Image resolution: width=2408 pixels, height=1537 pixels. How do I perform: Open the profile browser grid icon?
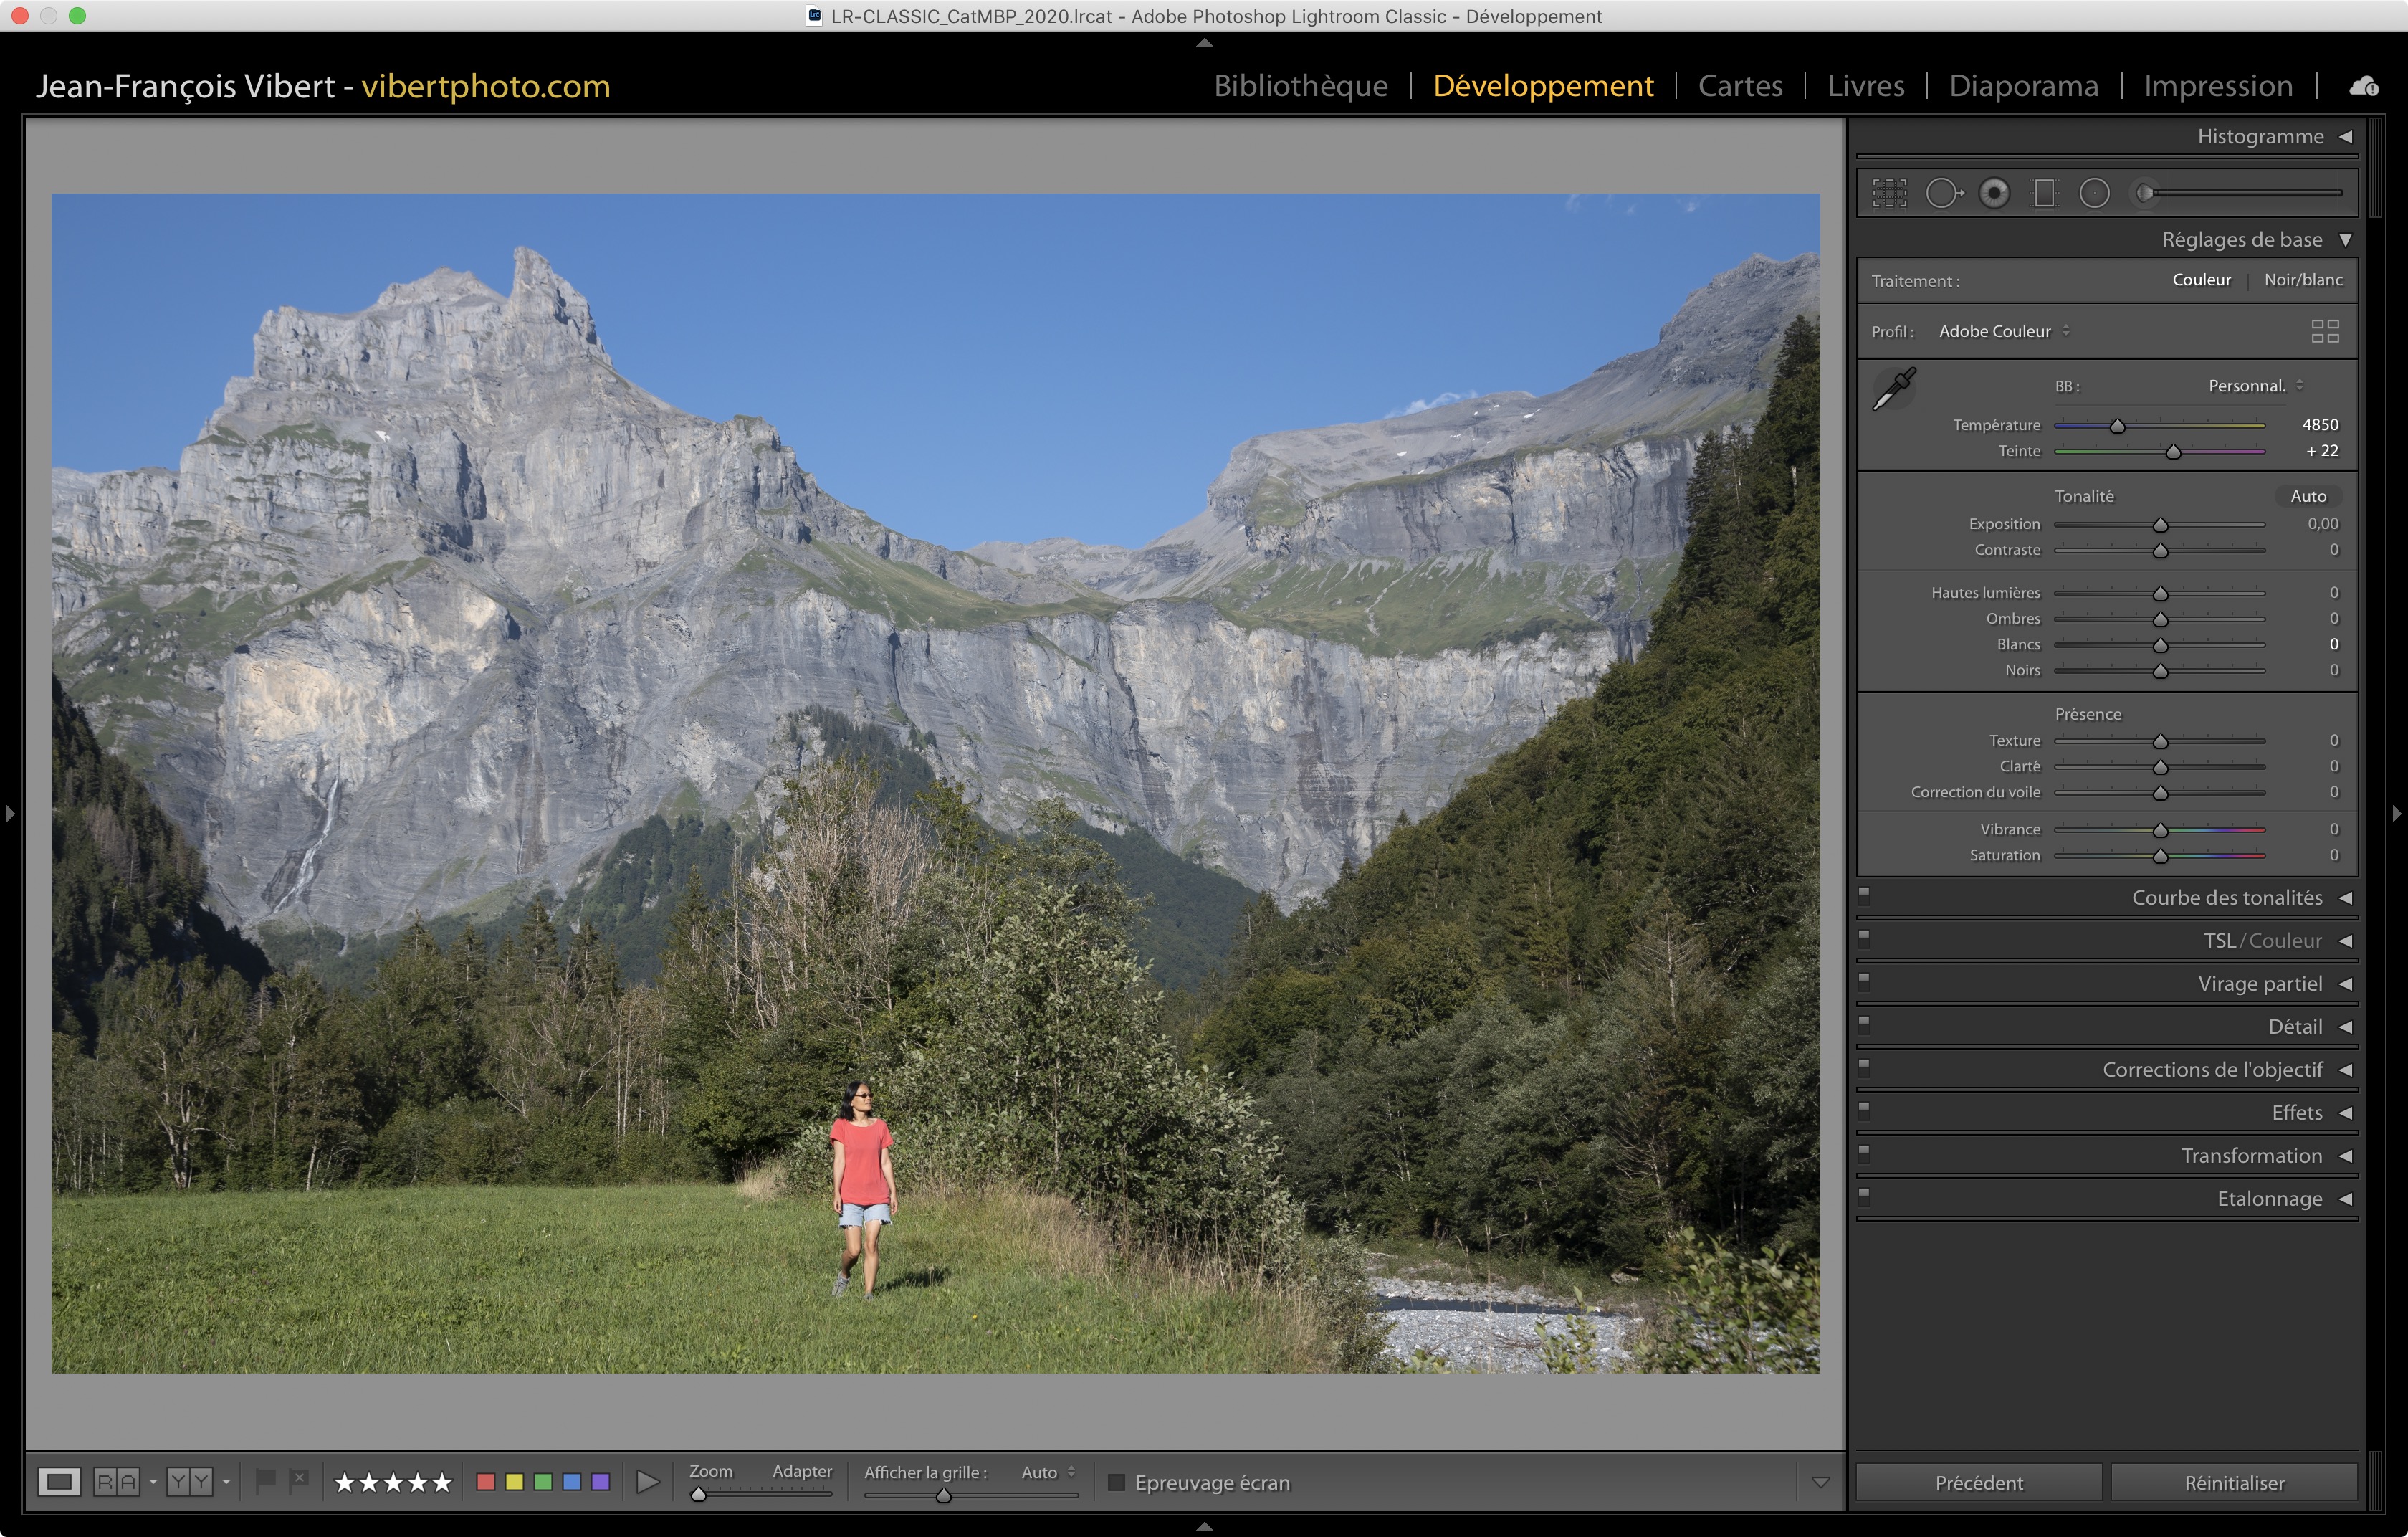[2325, 331]
